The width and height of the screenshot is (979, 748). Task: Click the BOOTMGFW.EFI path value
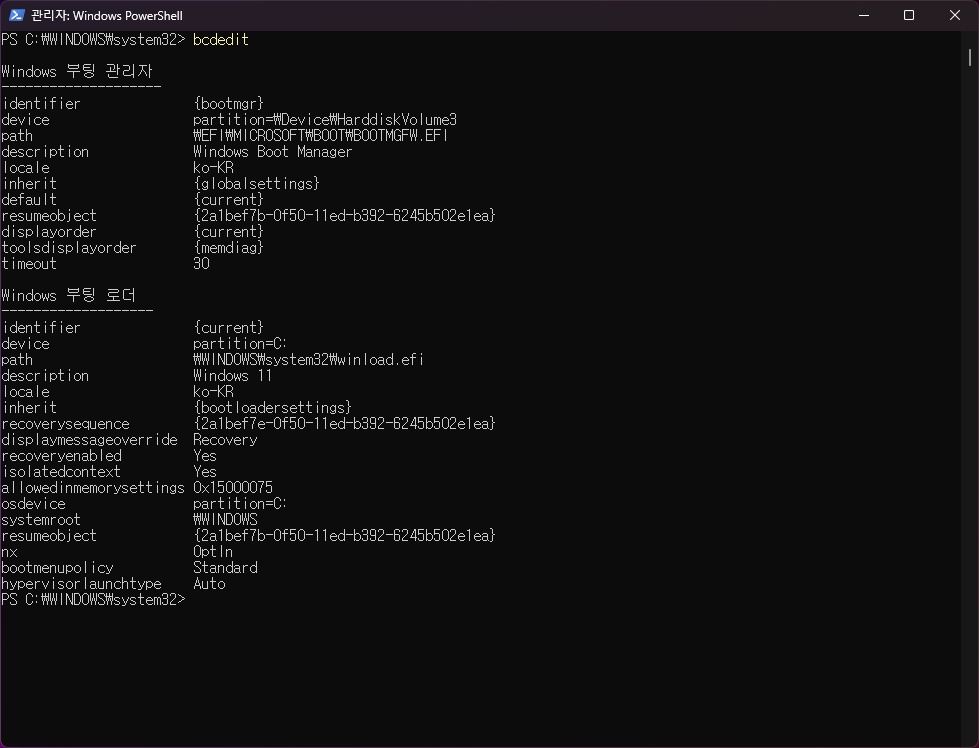click(x=320, y=135)
